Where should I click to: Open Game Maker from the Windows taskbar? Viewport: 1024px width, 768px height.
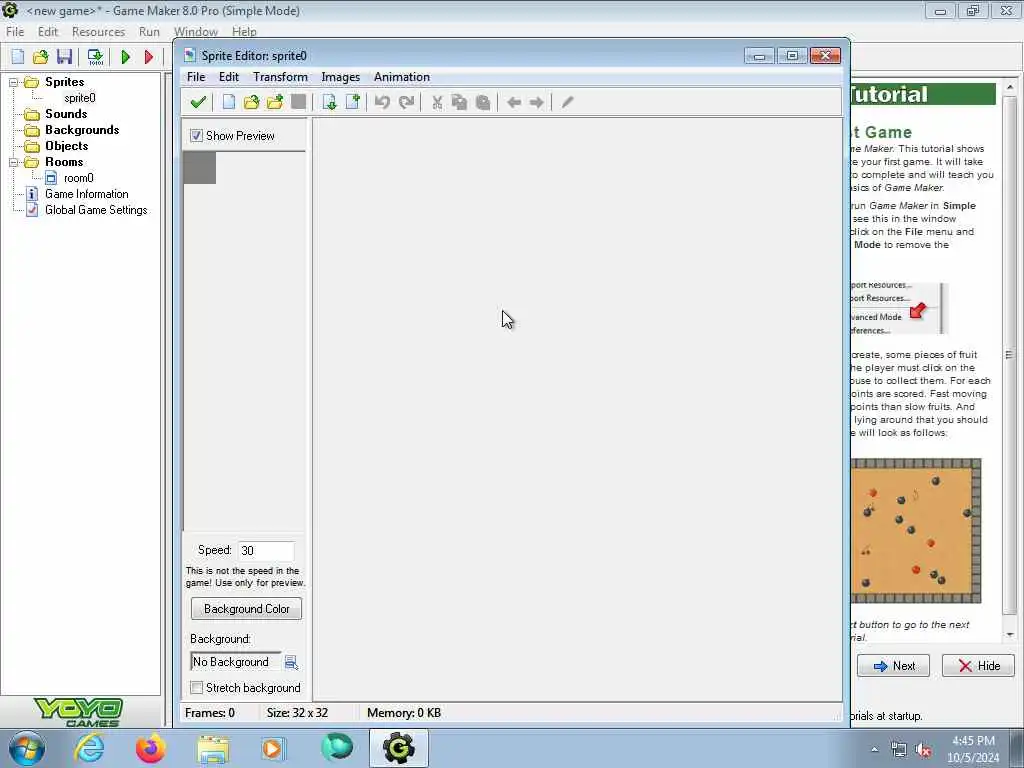pyautogui.click(x=399, y=748)
